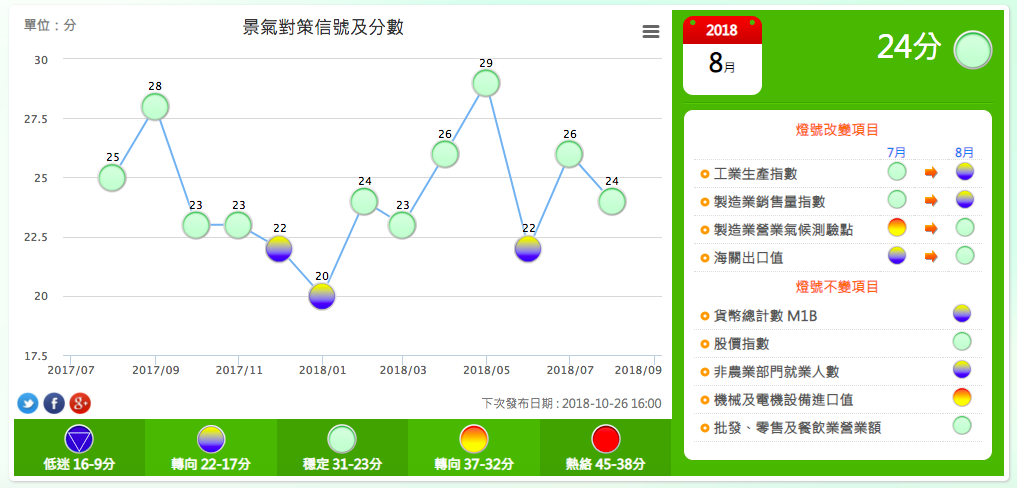This screenshot has width=1017, height=488.
Task: Click 工業生產指數 August yellow-blue light
Action: (964, 172)
